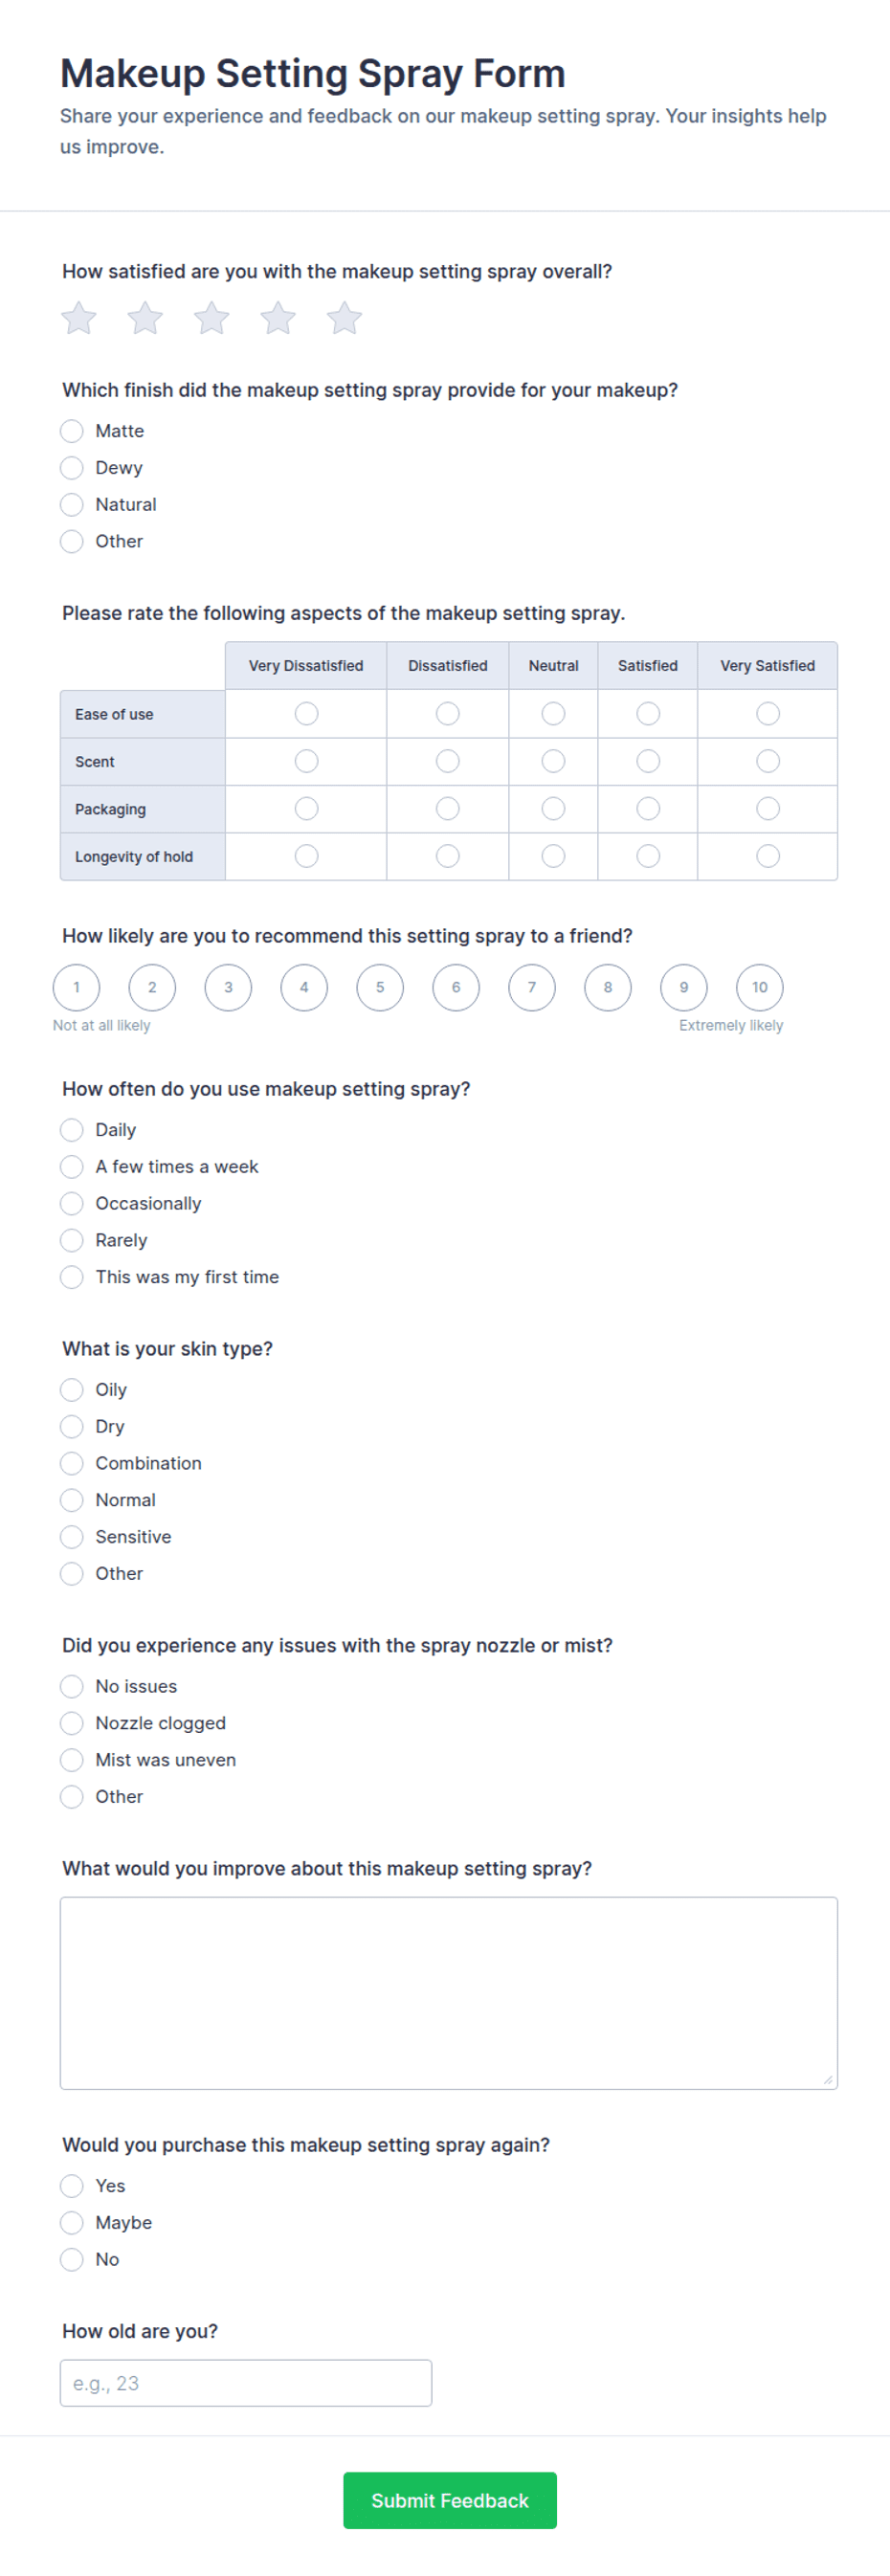Select Matte as the finish
The width and height of the screenshot is (890, 2576).
72,431
